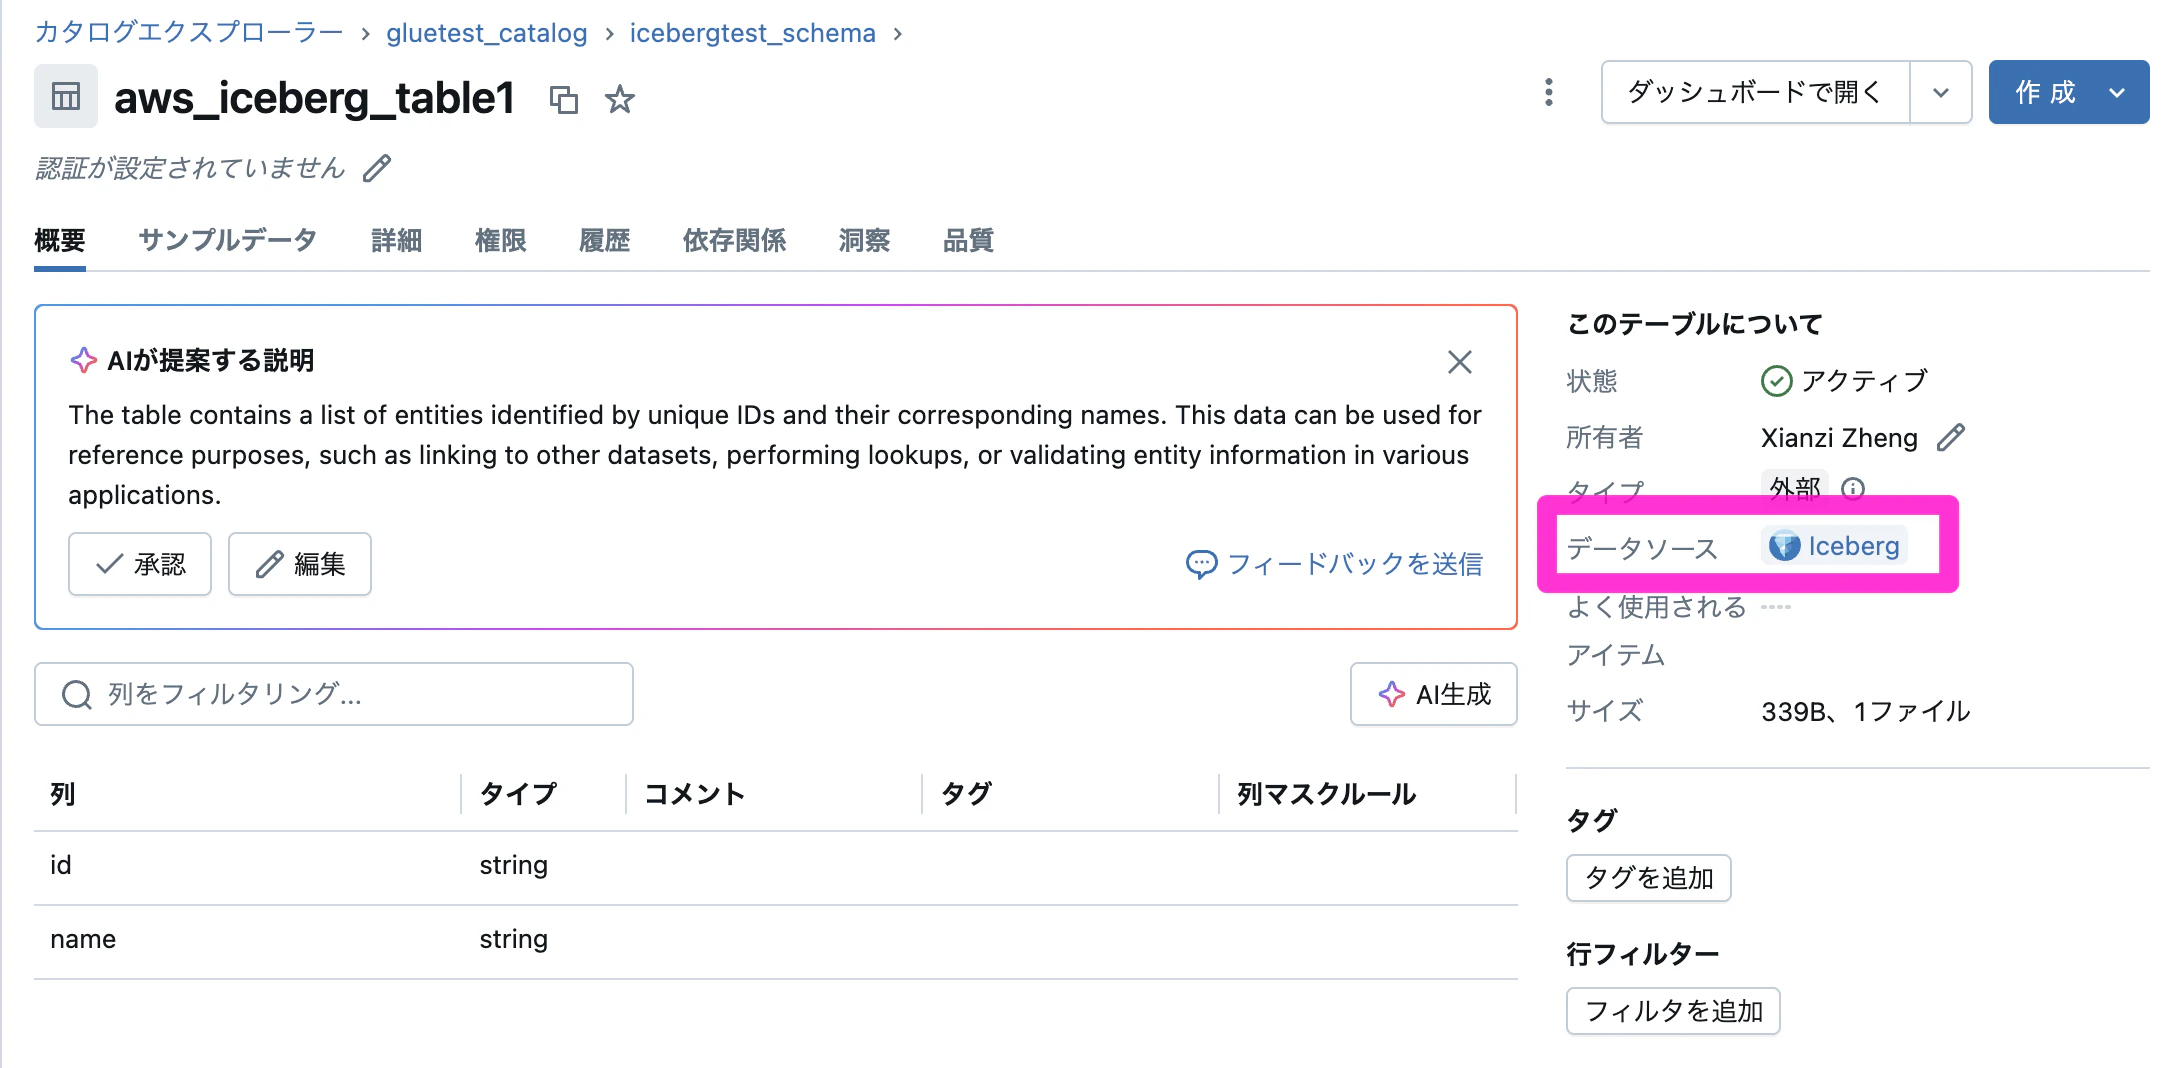2170x1068 pixels.
Task: Open the 詳細 tab
Action: click(397, 240)
